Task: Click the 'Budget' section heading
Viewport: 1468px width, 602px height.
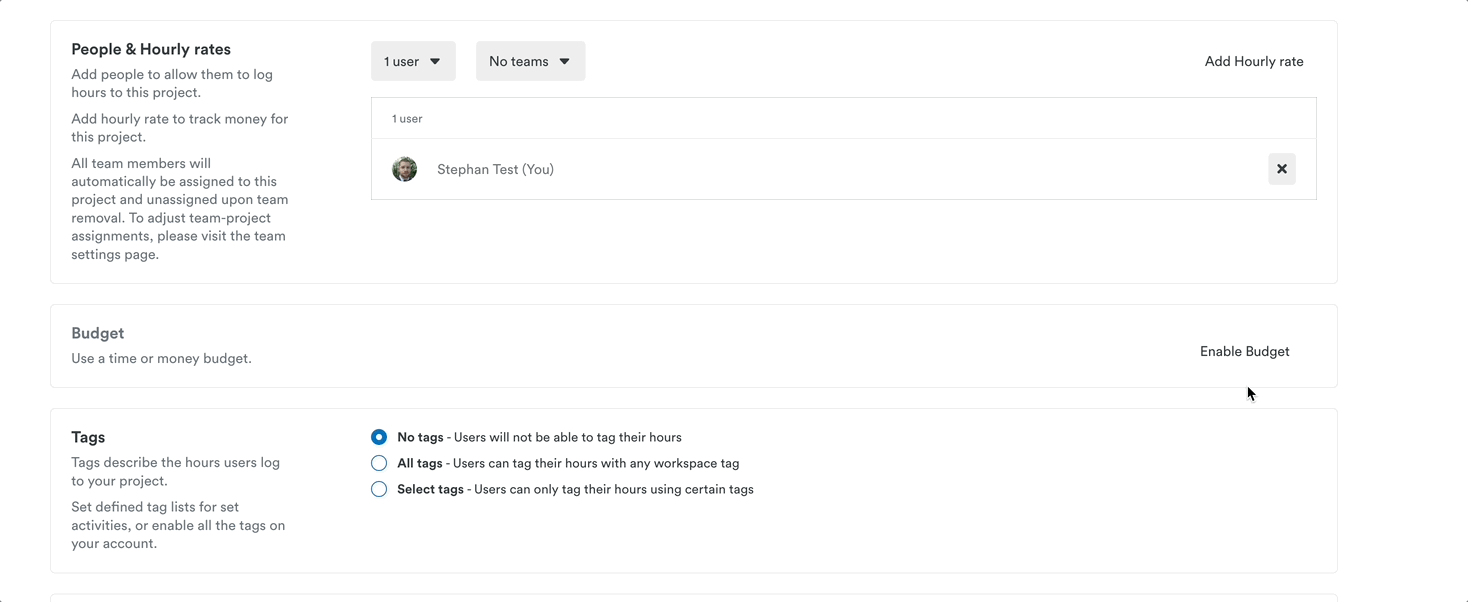Action: (98, 333)
